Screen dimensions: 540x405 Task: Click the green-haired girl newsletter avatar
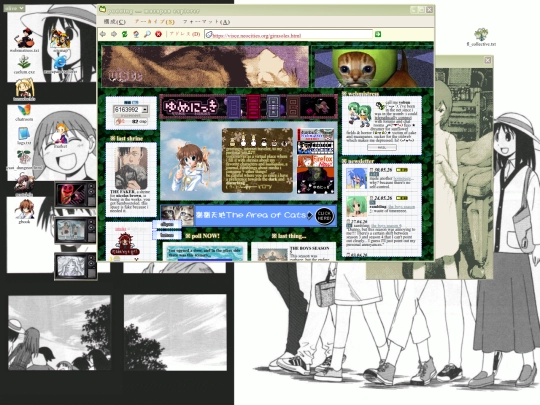[x=356, y=206]
